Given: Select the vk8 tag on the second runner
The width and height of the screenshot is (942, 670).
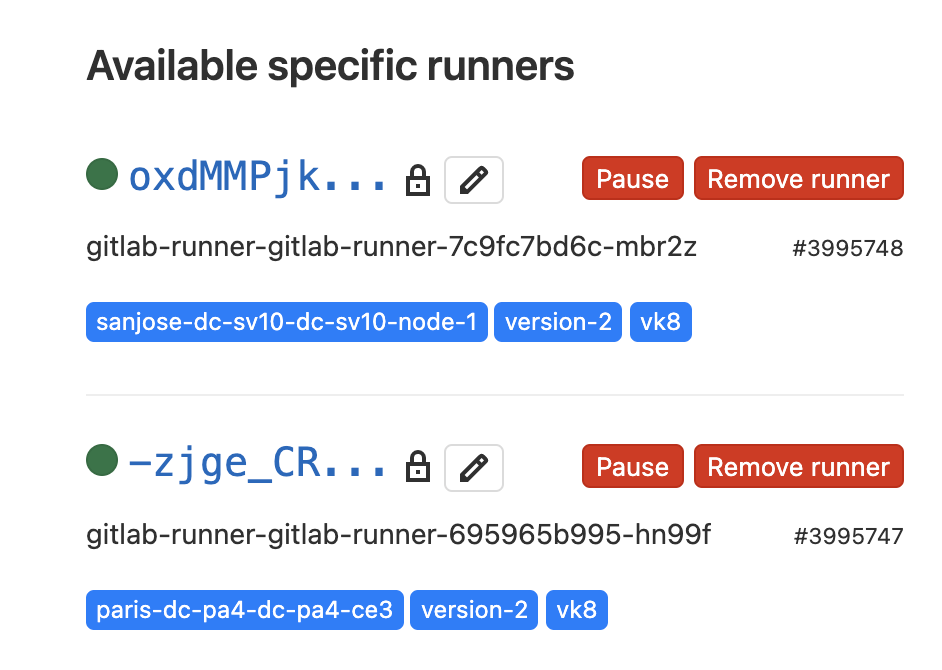Looking at the screenshot, I should pos(577,609).
